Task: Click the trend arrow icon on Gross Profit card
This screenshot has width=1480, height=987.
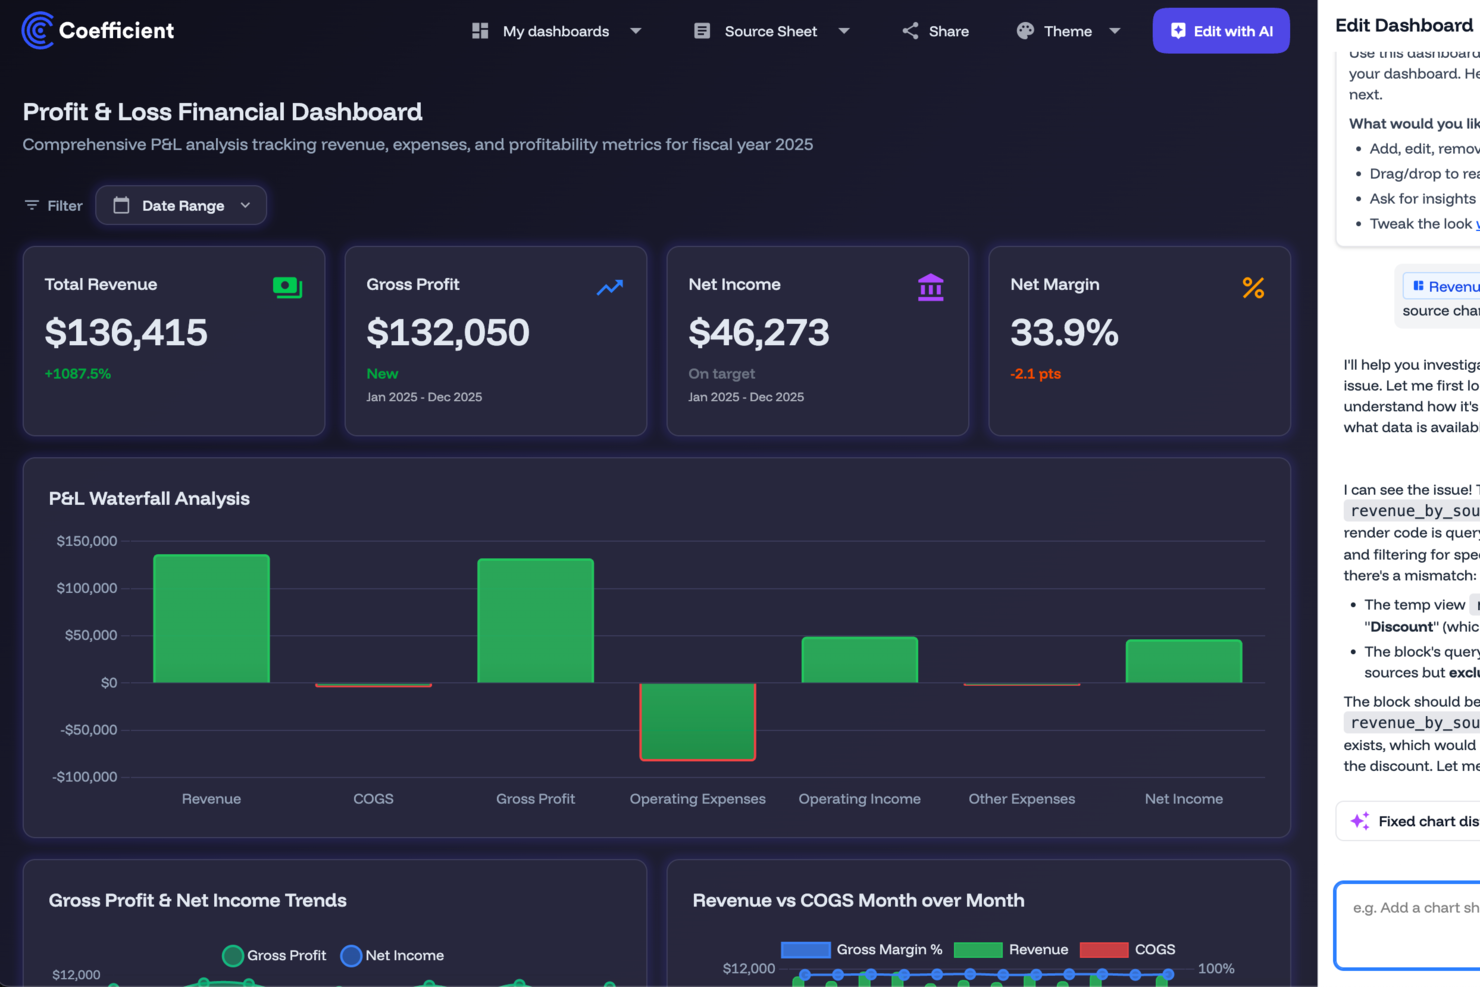Action: (x=609, y=287)
